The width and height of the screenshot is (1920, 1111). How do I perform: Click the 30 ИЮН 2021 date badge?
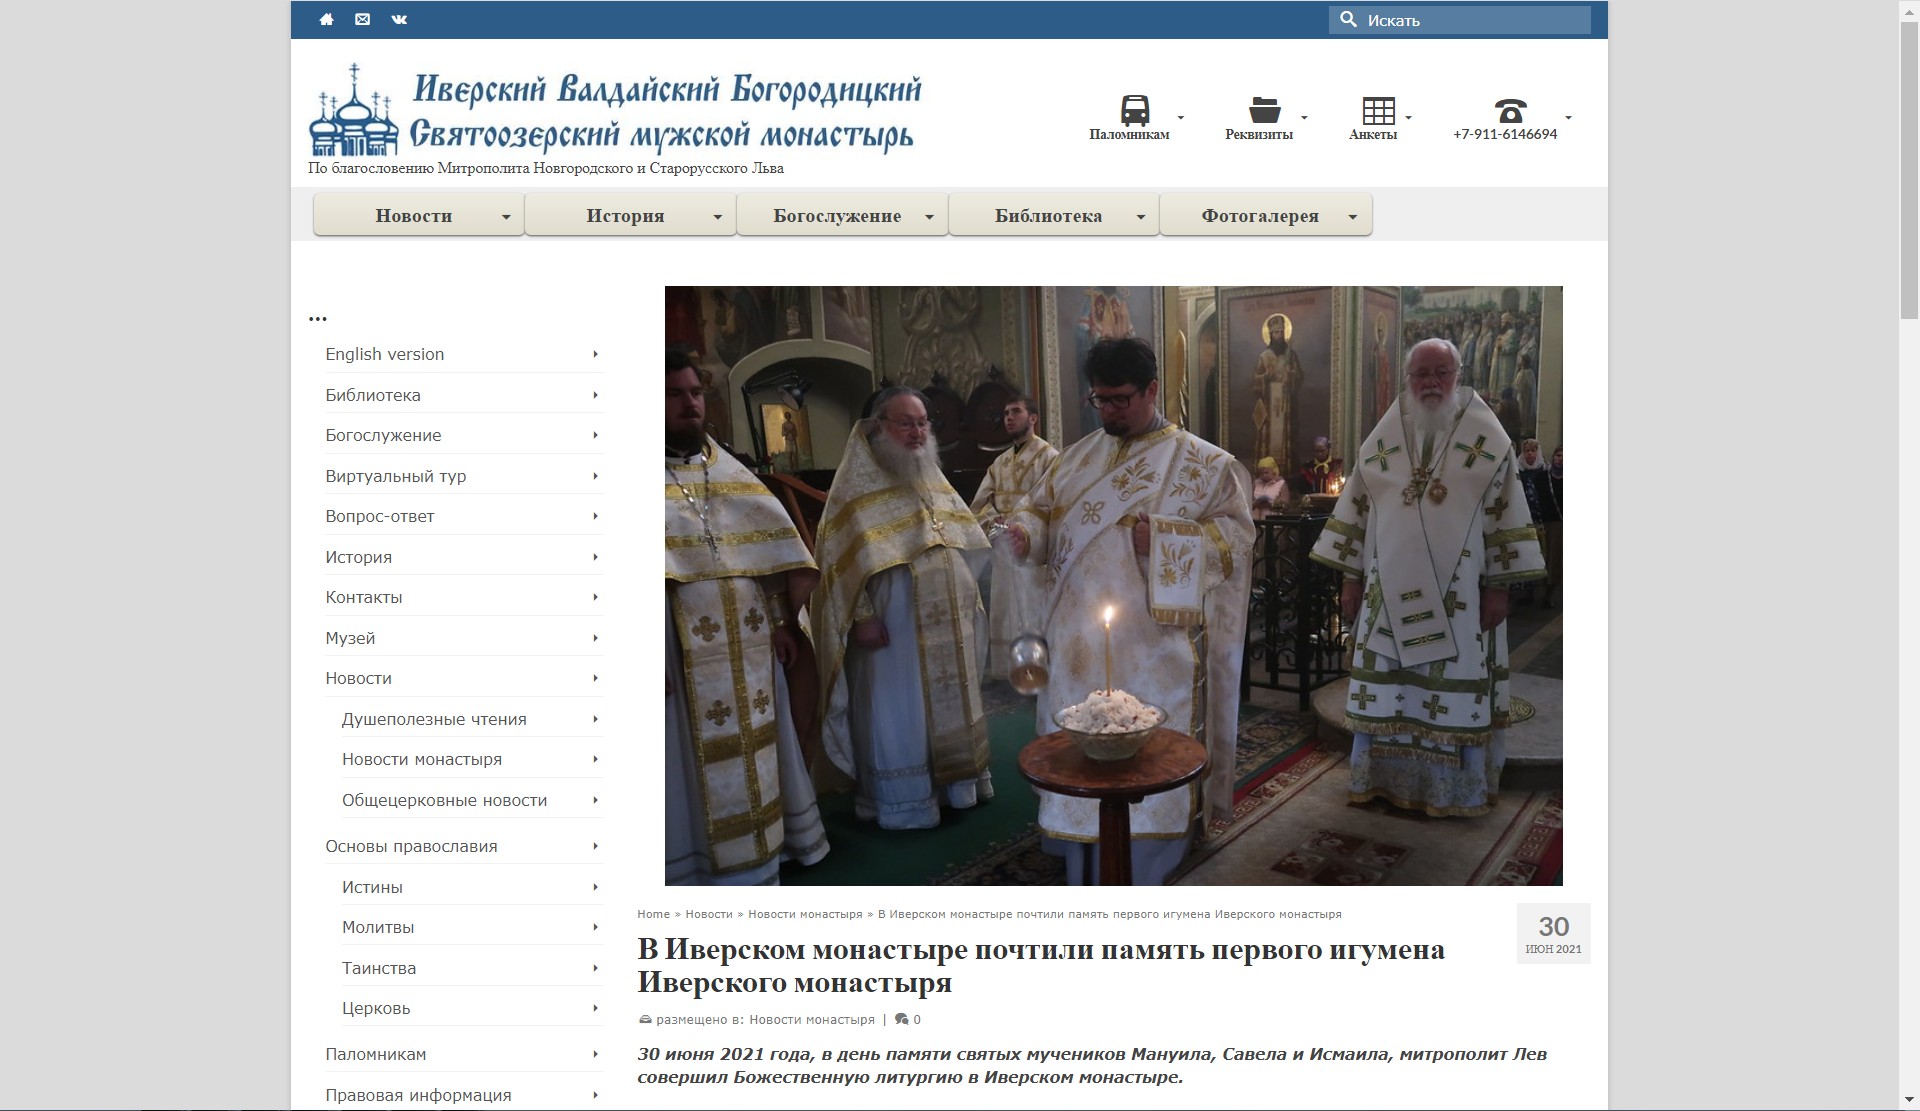click(x=1553, y=933)
